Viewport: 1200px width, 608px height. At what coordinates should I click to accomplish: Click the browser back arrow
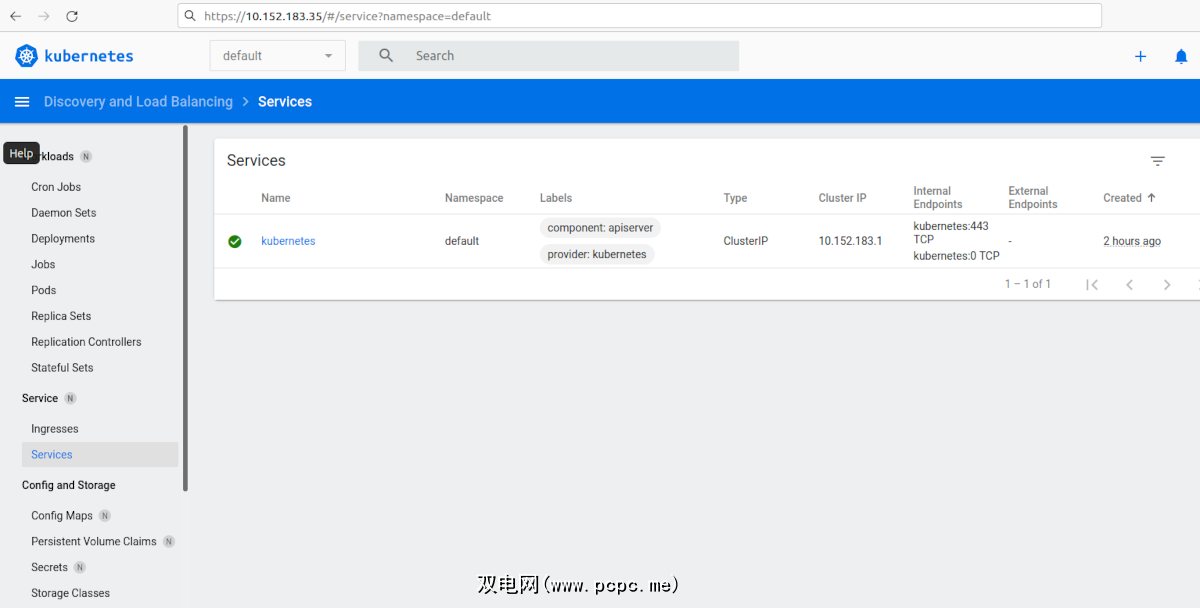(16, 16)
